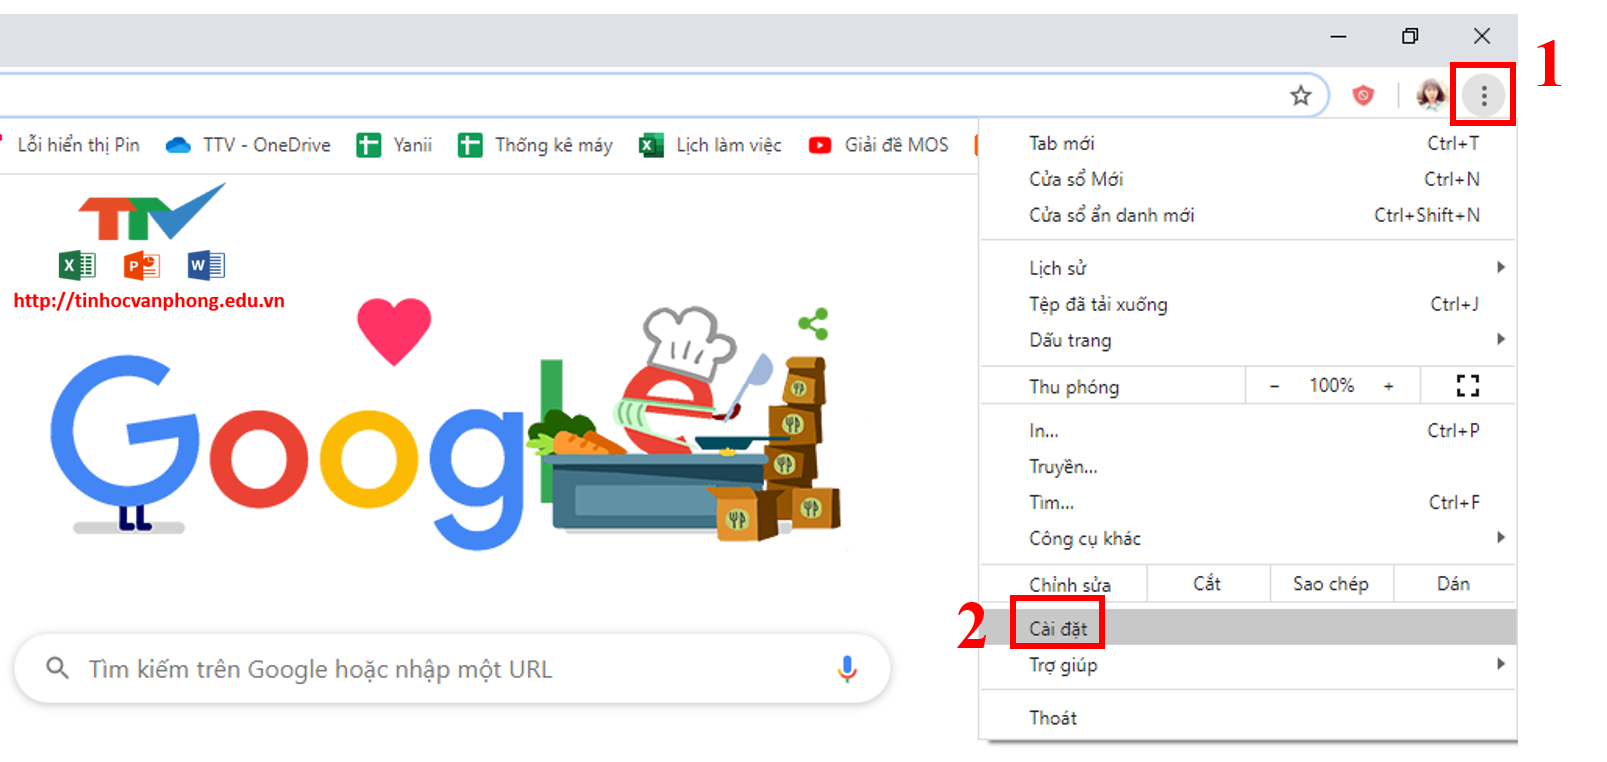Open the Lịch làm việc Excel bookmark
The height and width of the screenshot is (762, 1607).
[x=711, y=145]
